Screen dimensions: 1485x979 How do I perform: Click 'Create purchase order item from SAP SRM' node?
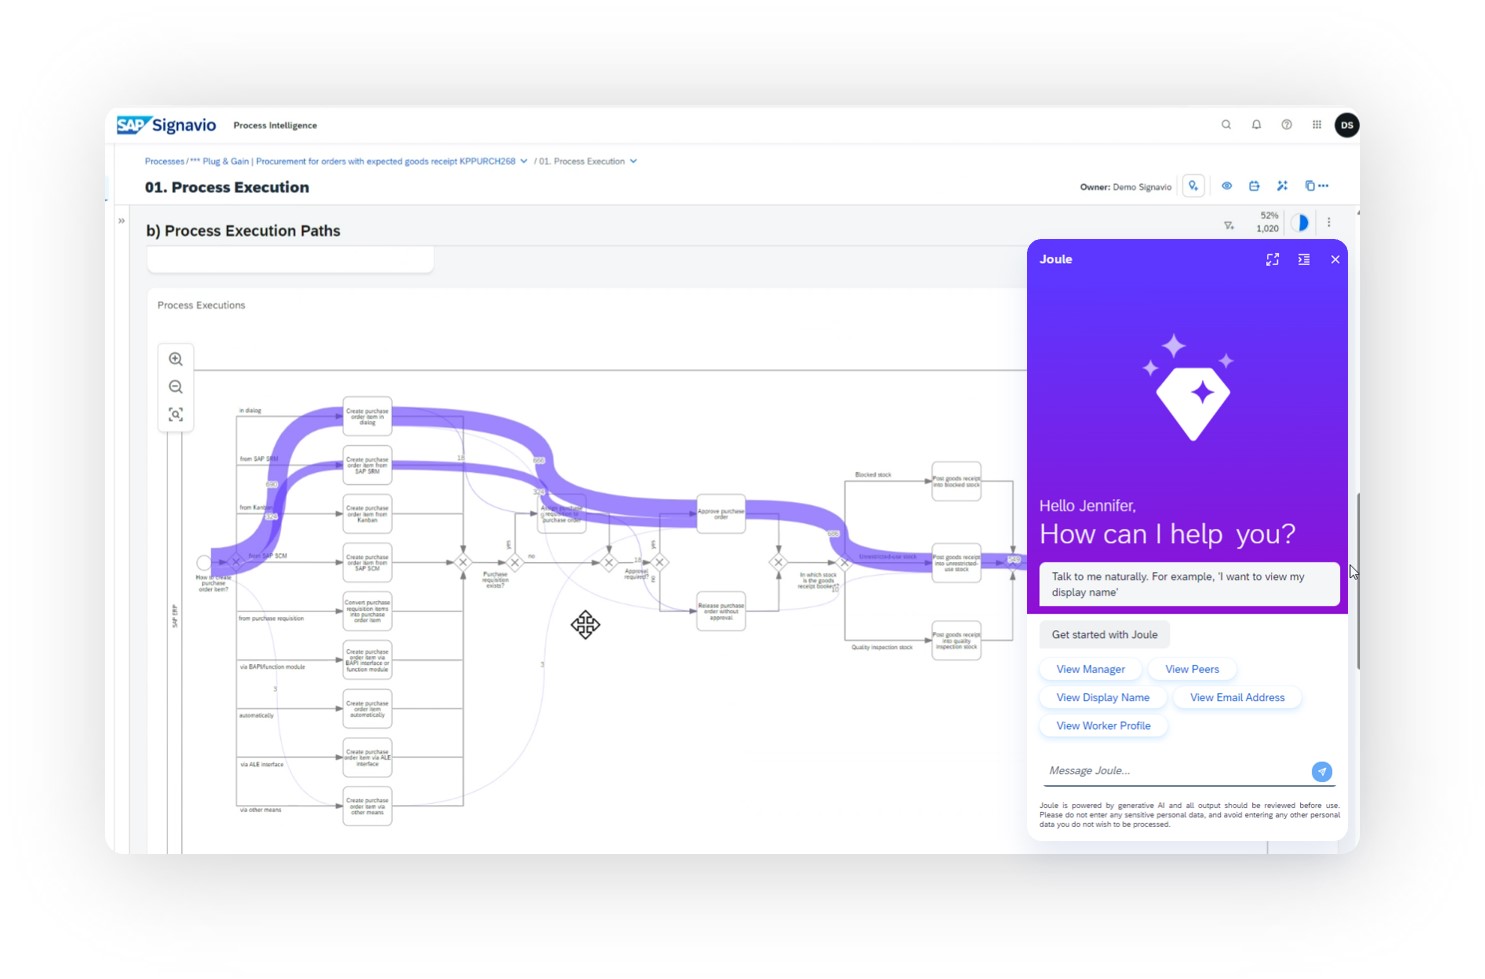click(368, 465)
